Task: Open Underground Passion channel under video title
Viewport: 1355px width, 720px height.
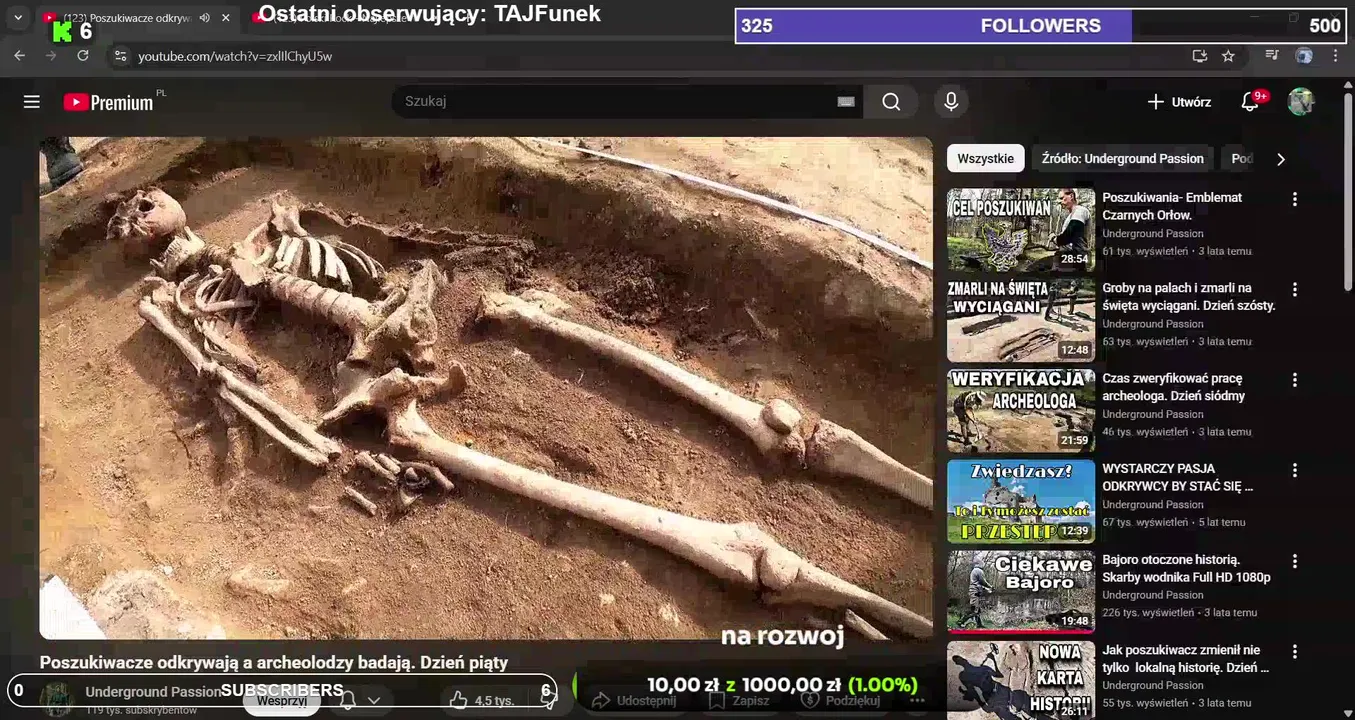Action: point(153,691)
